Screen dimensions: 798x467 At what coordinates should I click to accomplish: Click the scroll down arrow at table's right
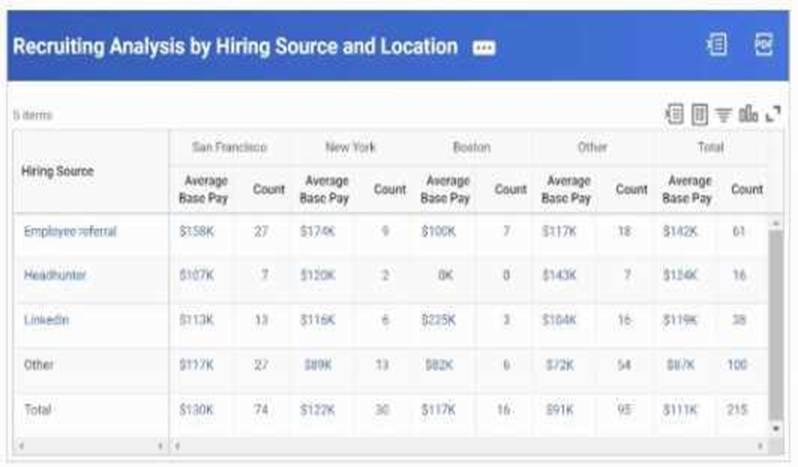(x=775, y=428)
